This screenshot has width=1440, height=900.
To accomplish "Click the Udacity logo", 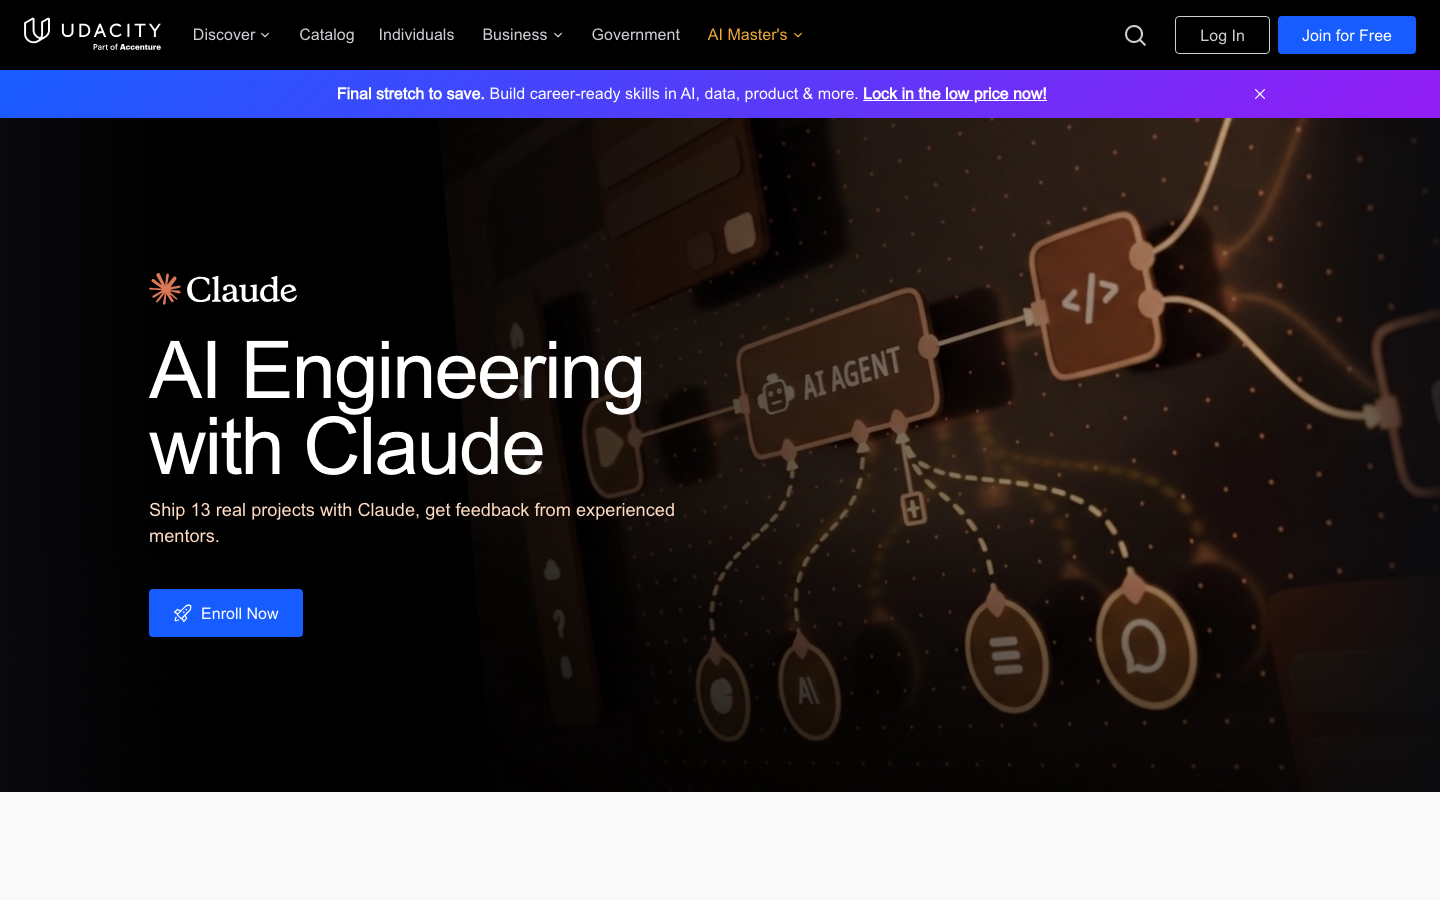I will [x=92, y=34].
